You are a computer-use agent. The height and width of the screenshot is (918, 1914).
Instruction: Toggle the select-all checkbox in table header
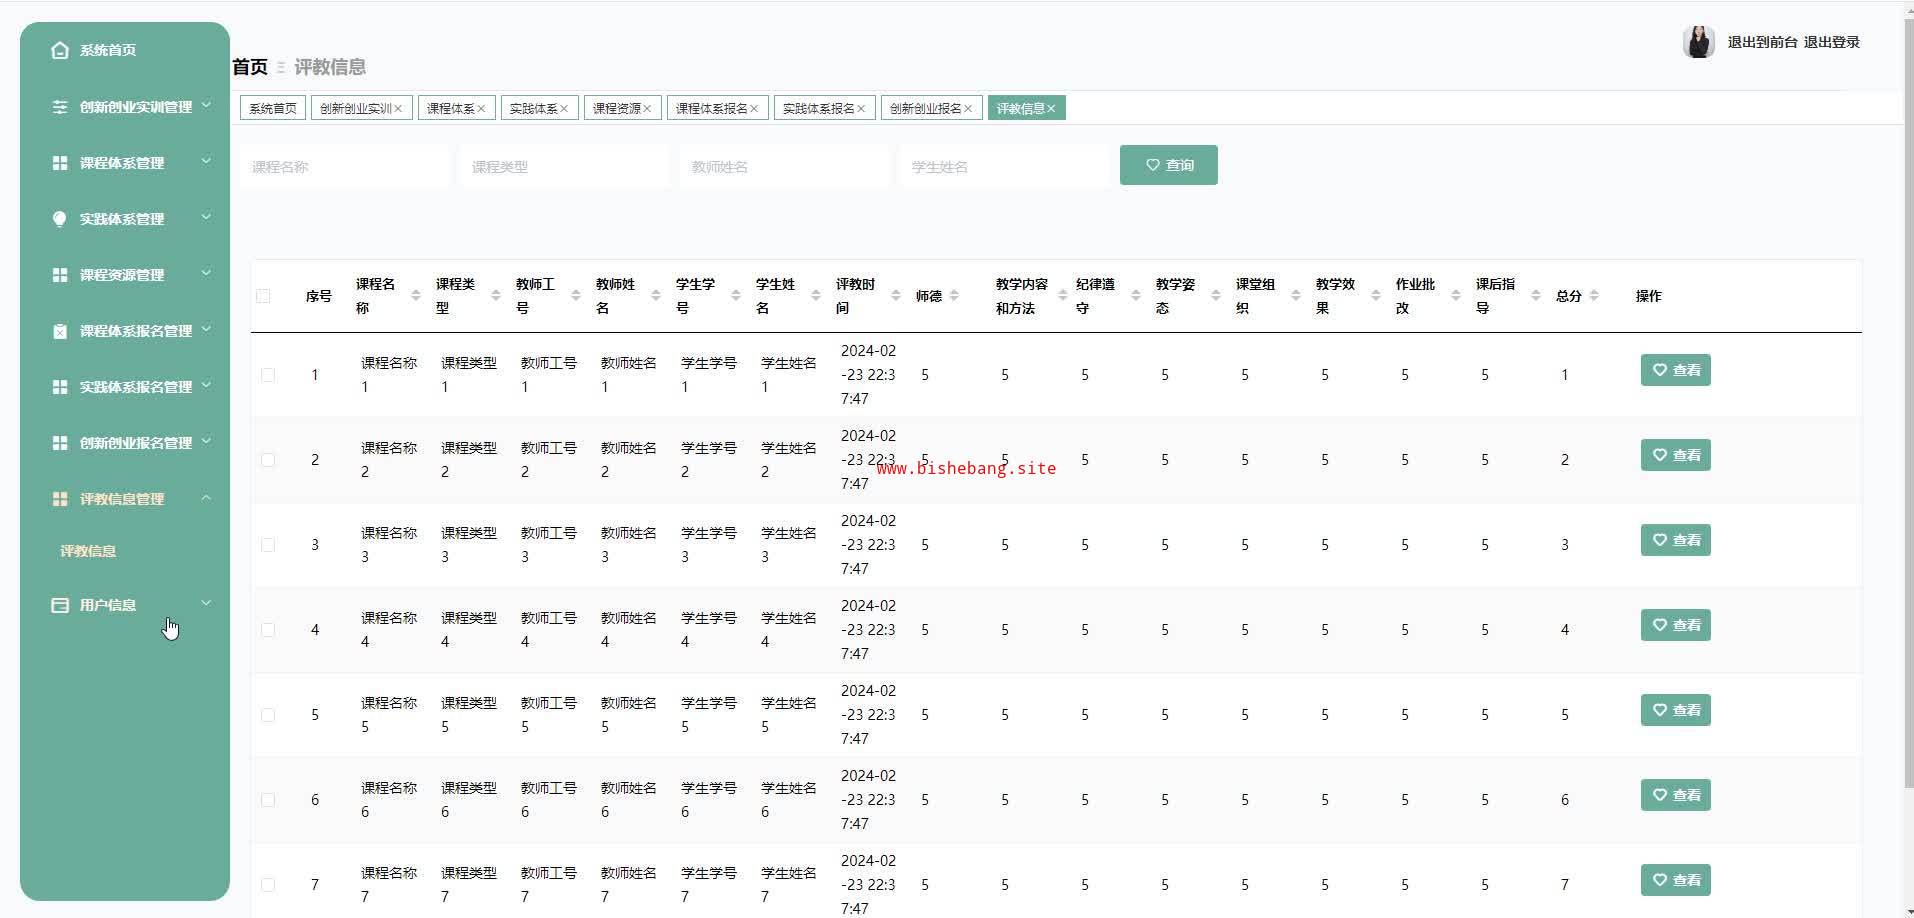point(264,296)
